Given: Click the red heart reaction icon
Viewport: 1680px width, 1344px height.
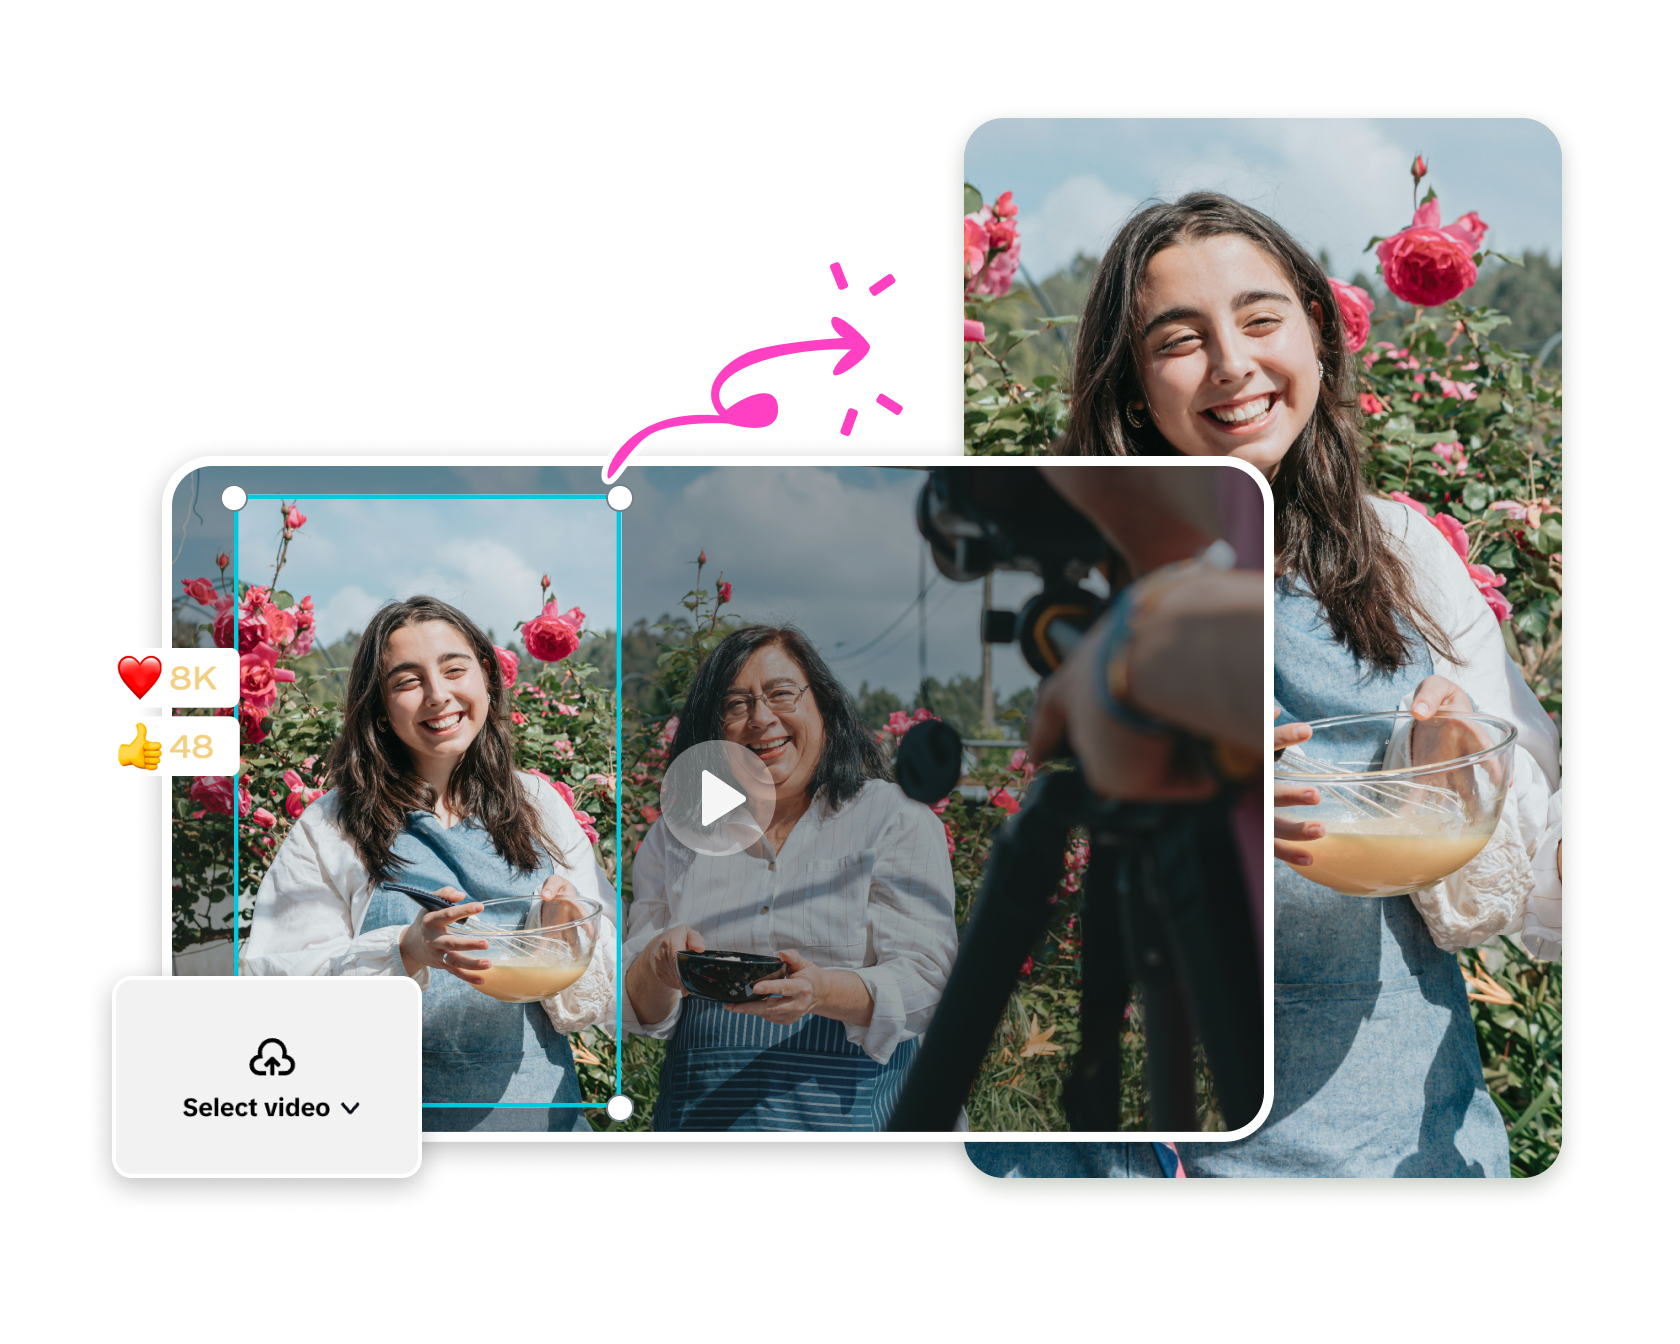Looking at the screenshot, I should [x=141, y=678].
